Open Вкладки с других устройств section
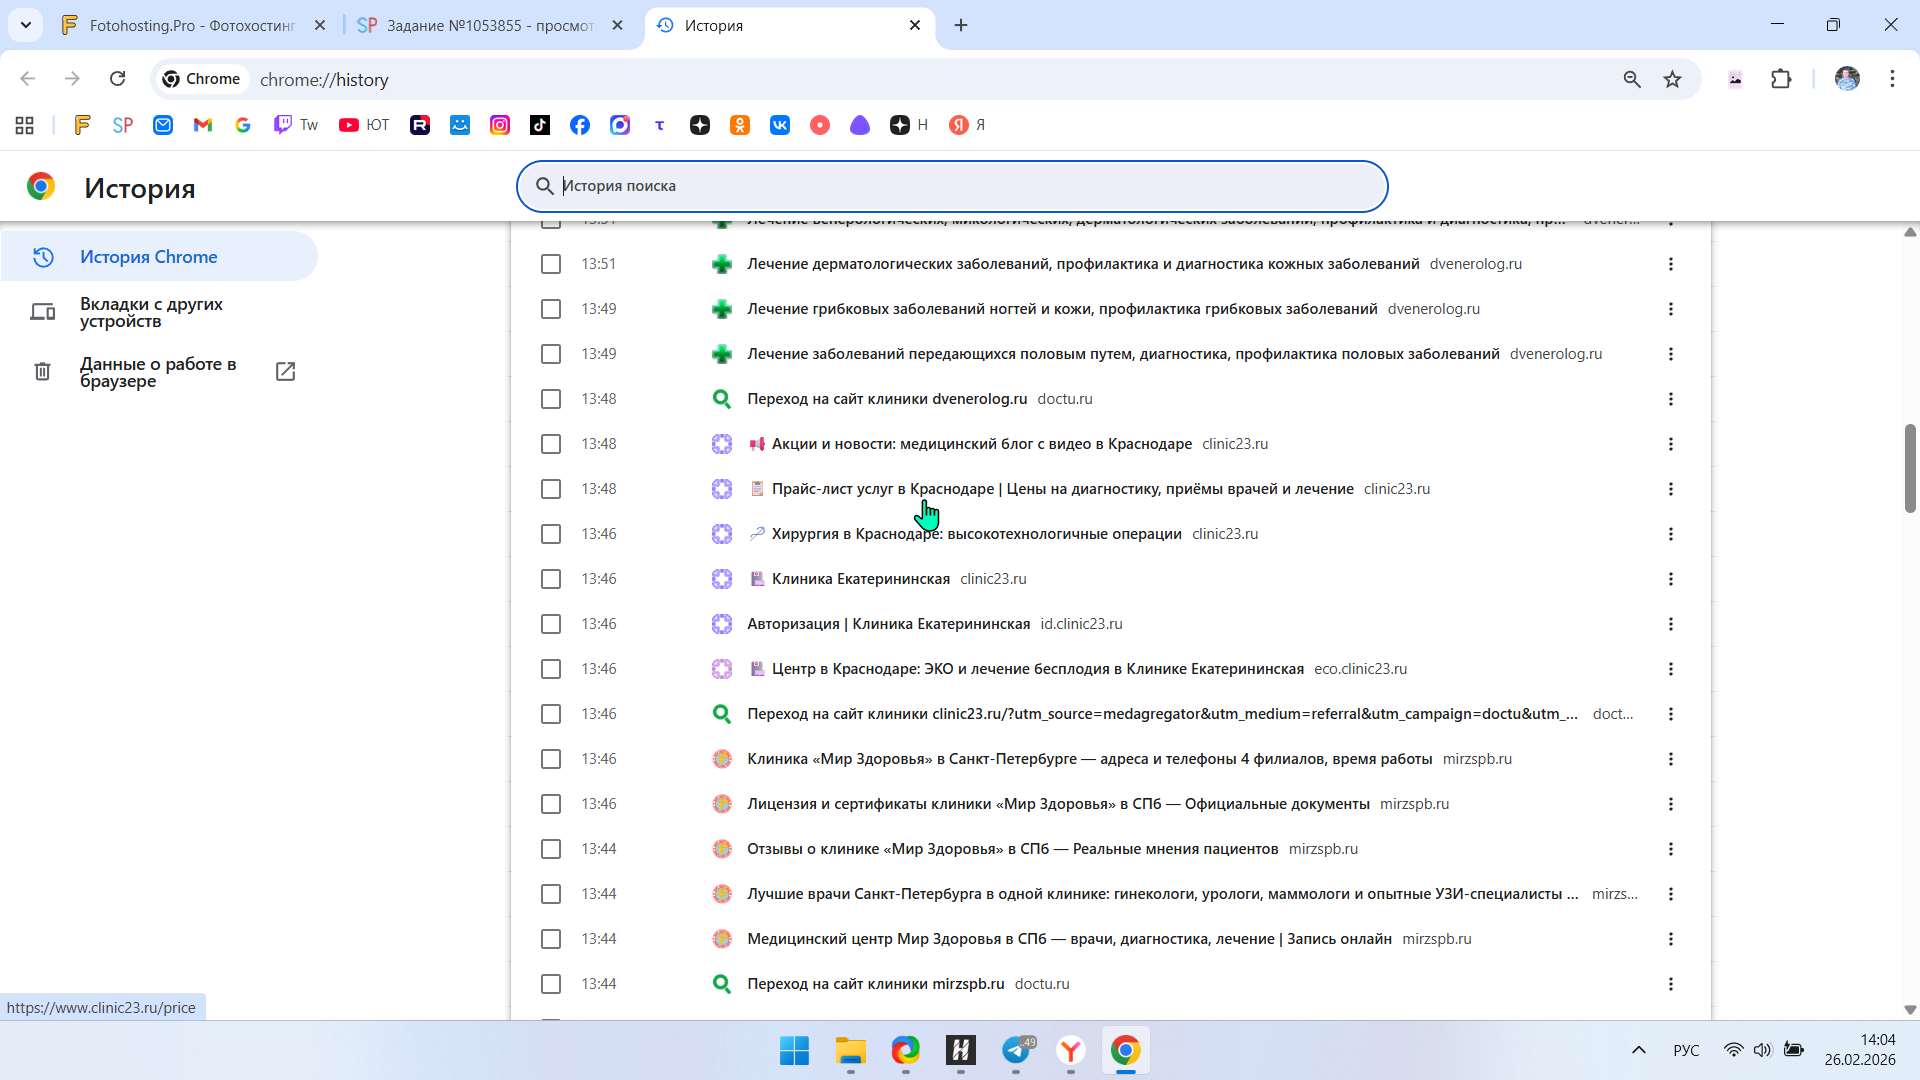Viewport: 1920px width, 1080px height. click(151, 312)
